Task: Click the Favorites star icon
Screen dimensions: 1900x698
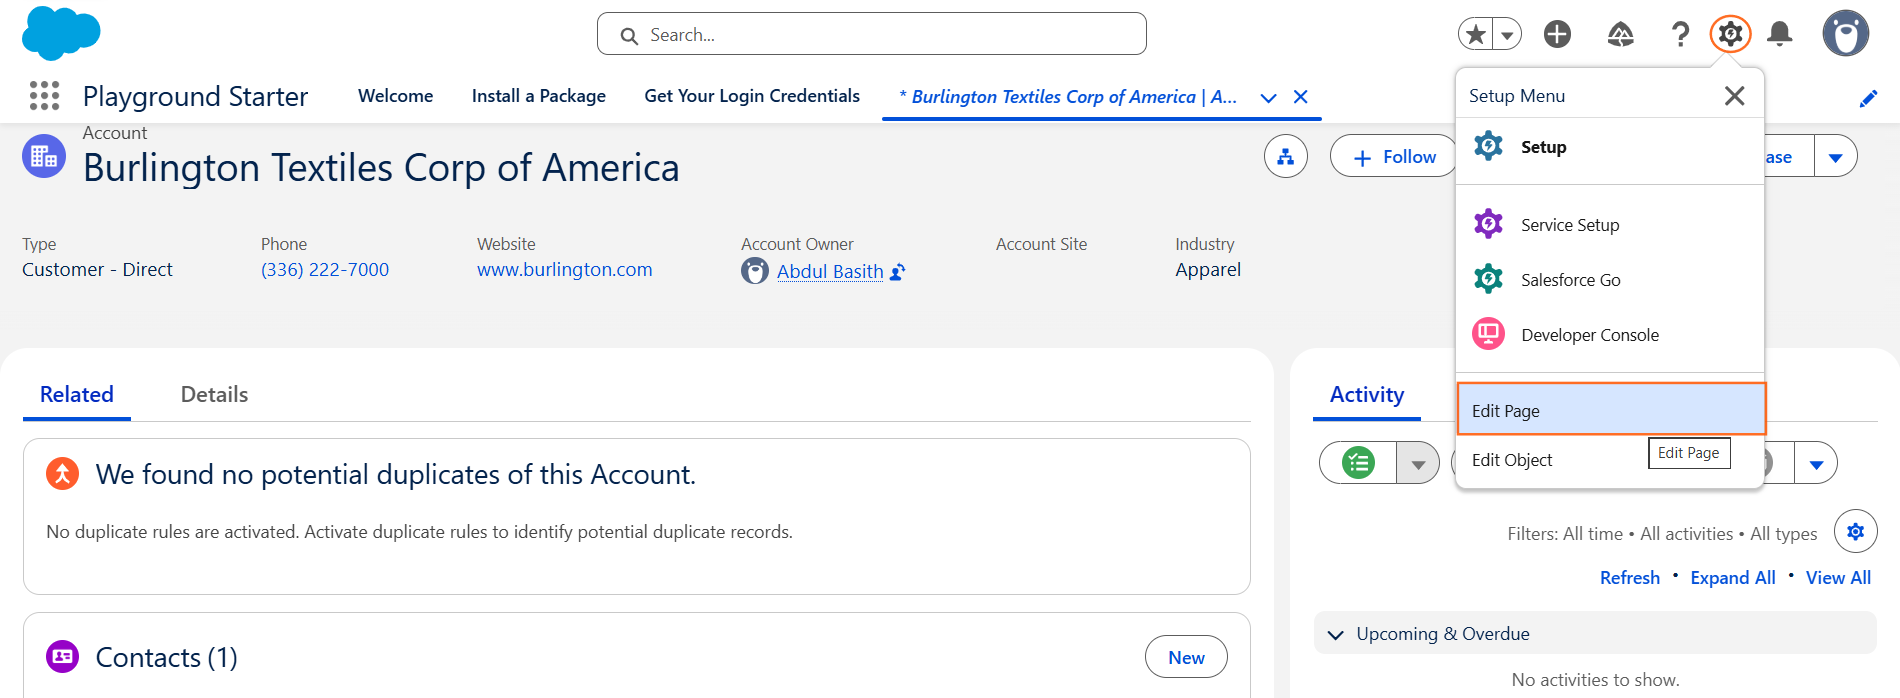Action: point(1475,34)
